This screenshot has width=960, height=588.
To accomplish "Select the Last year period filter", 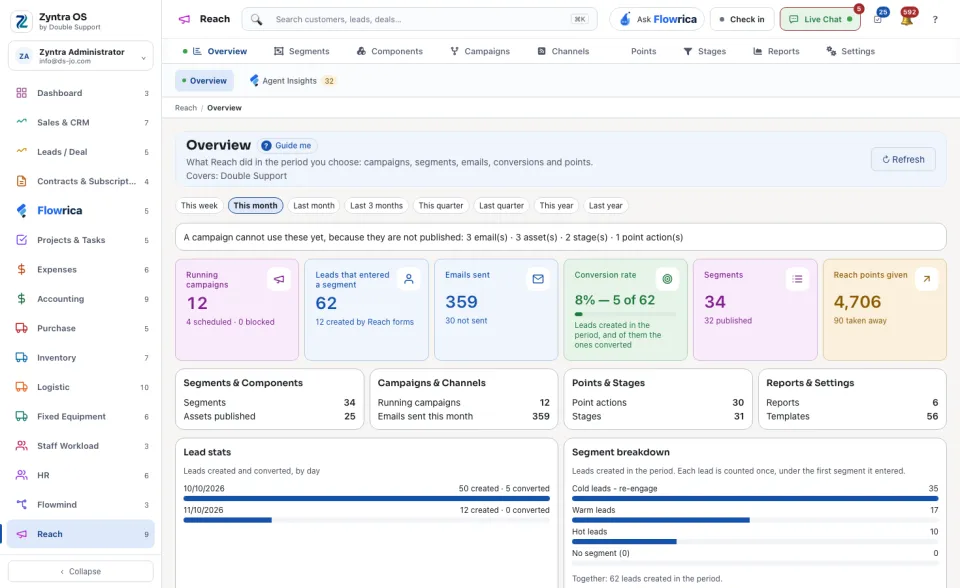I will tap(606, 206).
